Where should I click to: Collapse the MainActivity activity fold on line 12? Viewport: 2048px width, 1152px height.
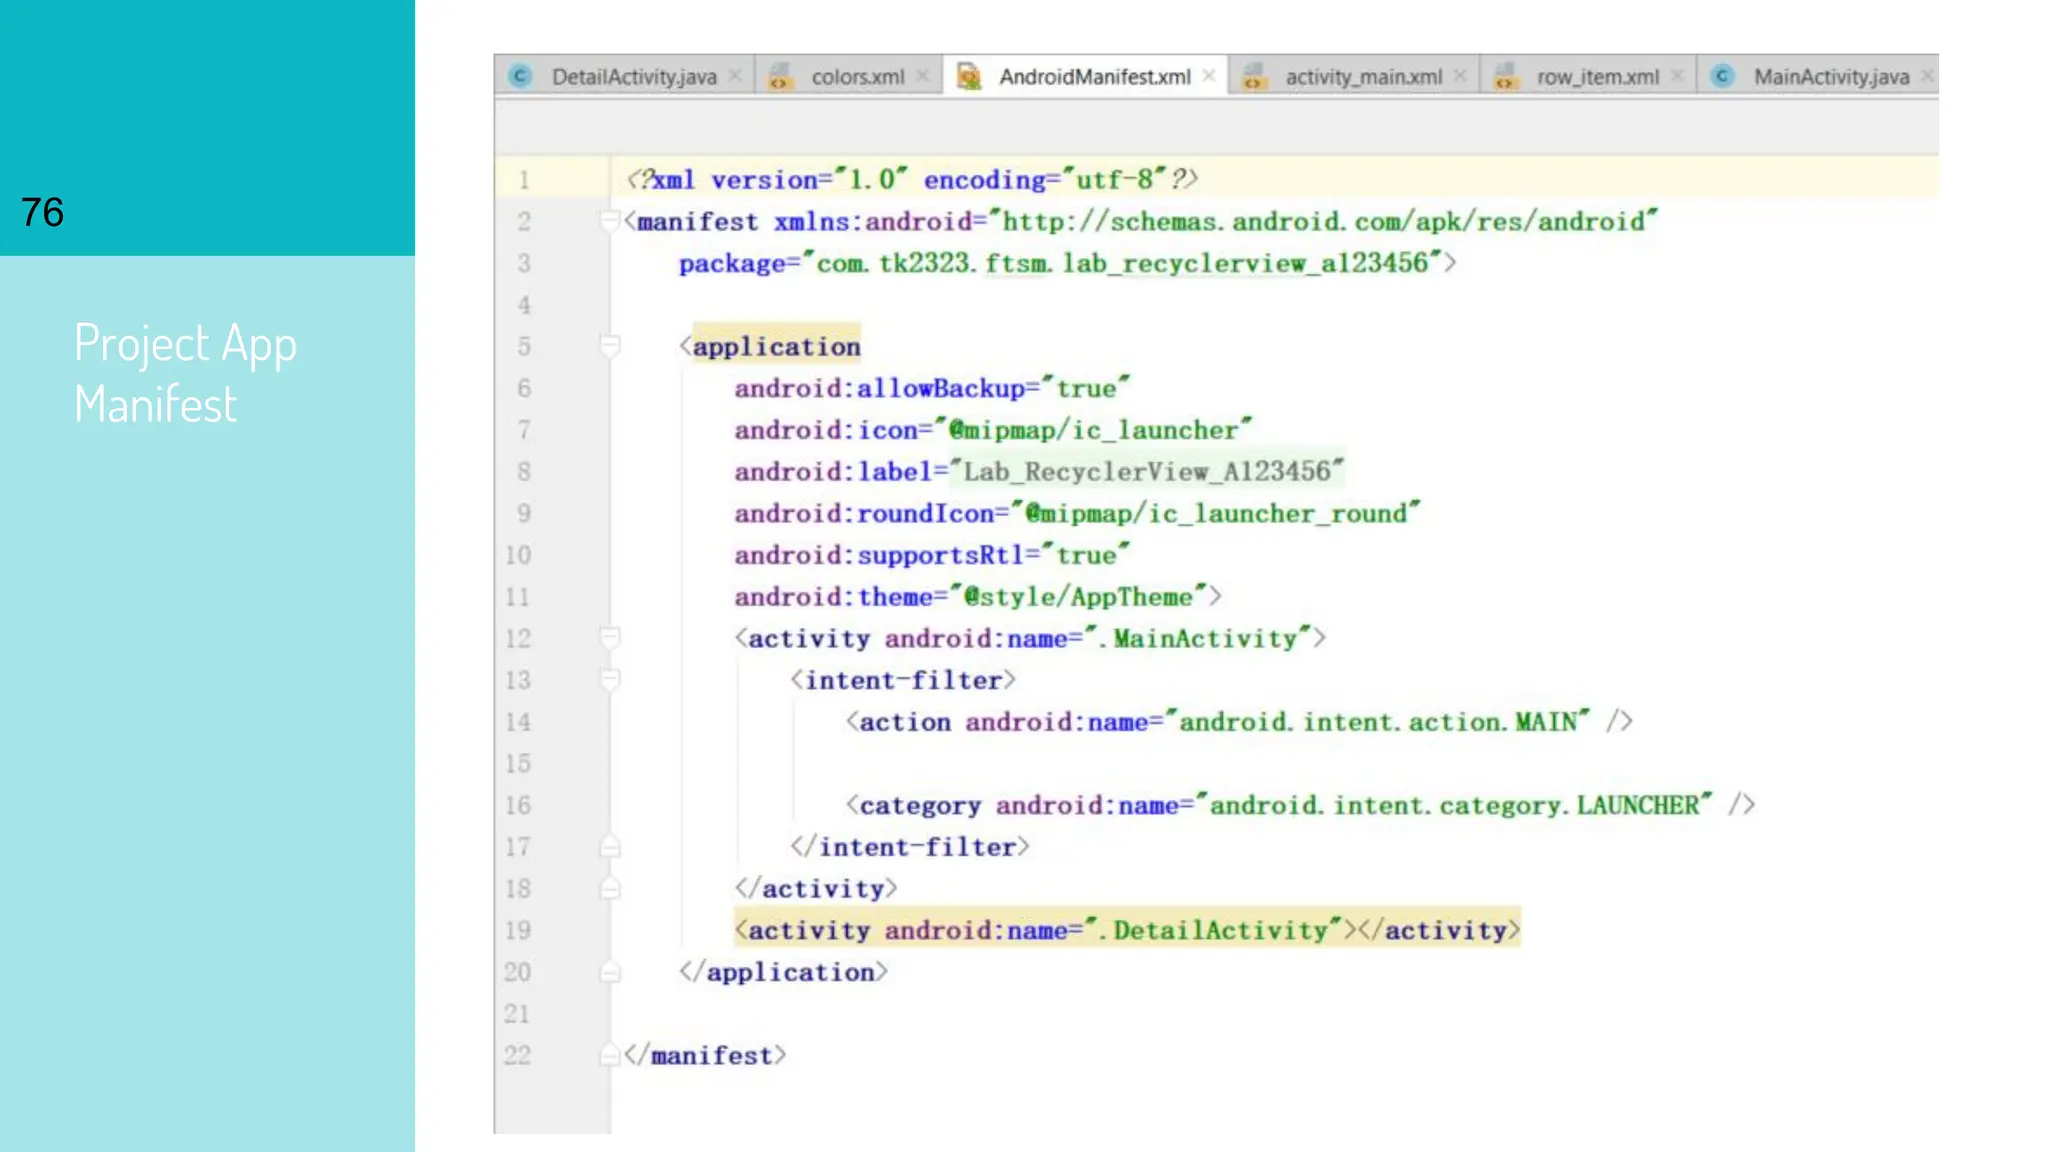(x=609, y=637)
